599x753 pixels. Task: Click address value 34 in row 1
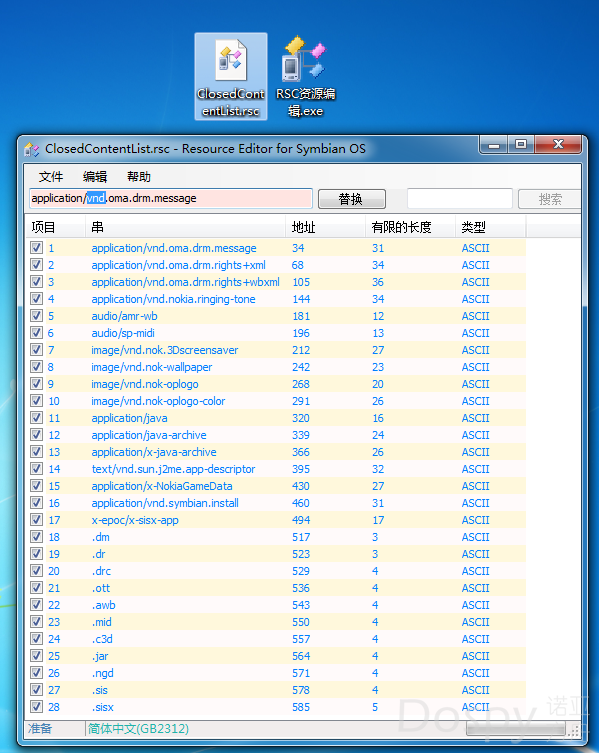(x=298, y=248)
